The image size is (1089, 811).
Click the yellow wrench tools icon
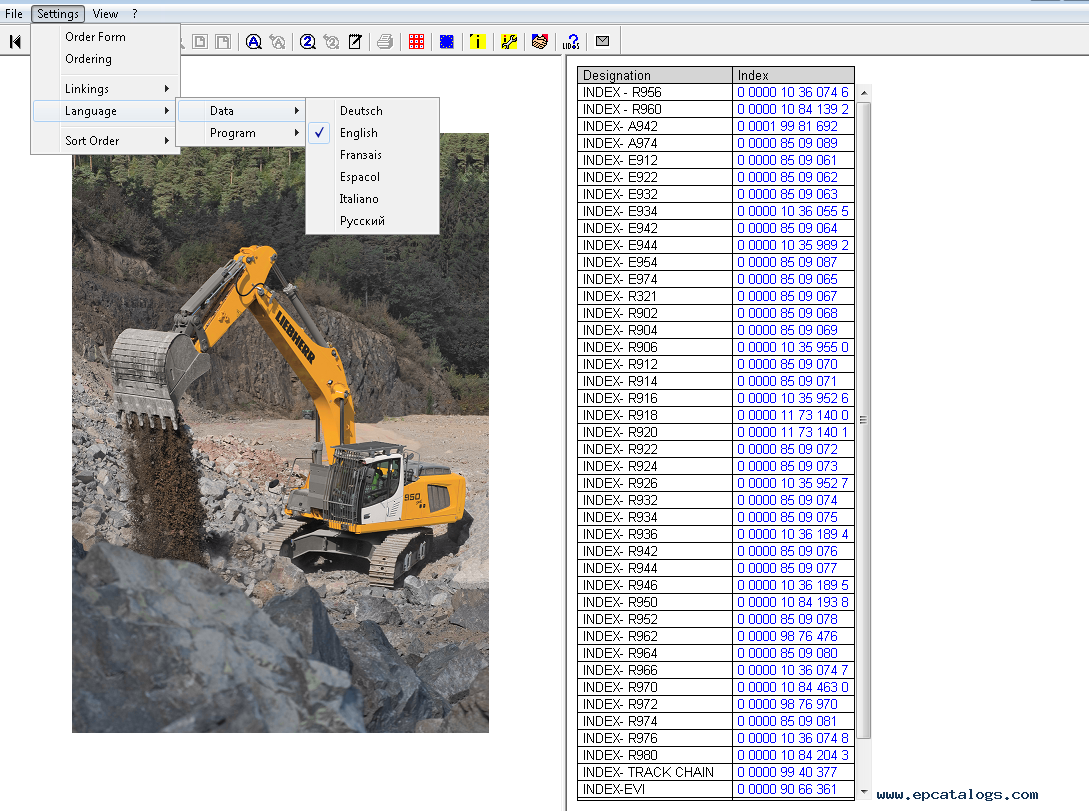tap(508, 42)
